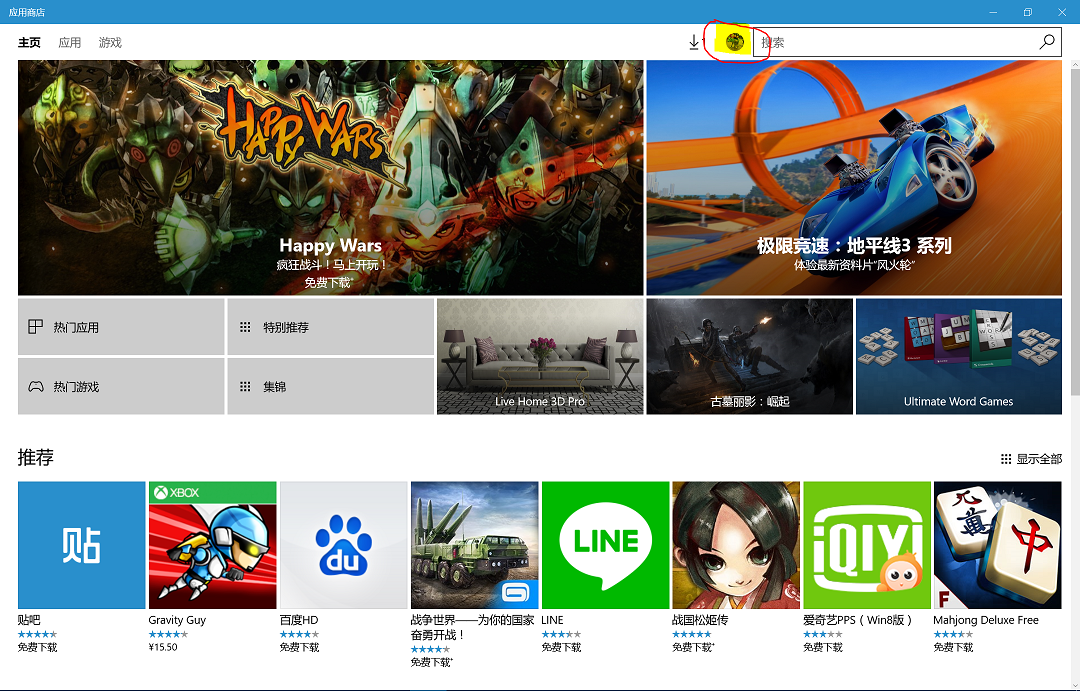This screenshot has width=1080, height=691.
Task: Open the LINE app icon
Action: (x=605, y=545)
